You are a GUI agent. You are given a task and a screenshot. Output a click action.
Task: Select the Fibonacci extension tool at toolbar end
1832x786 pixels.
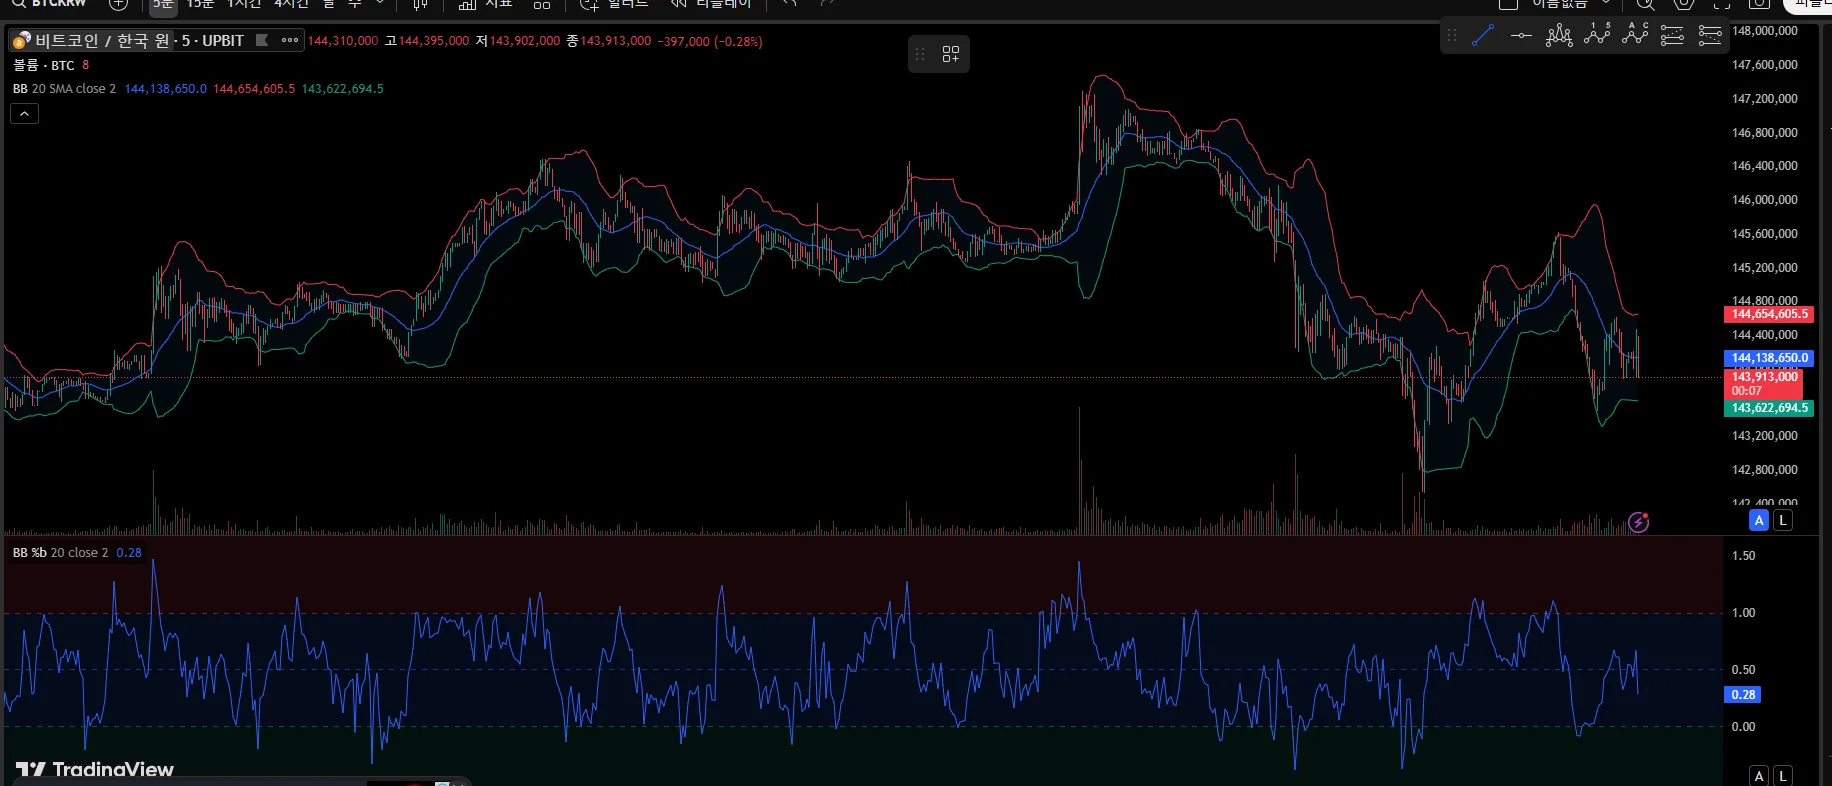click(1710, 36)
